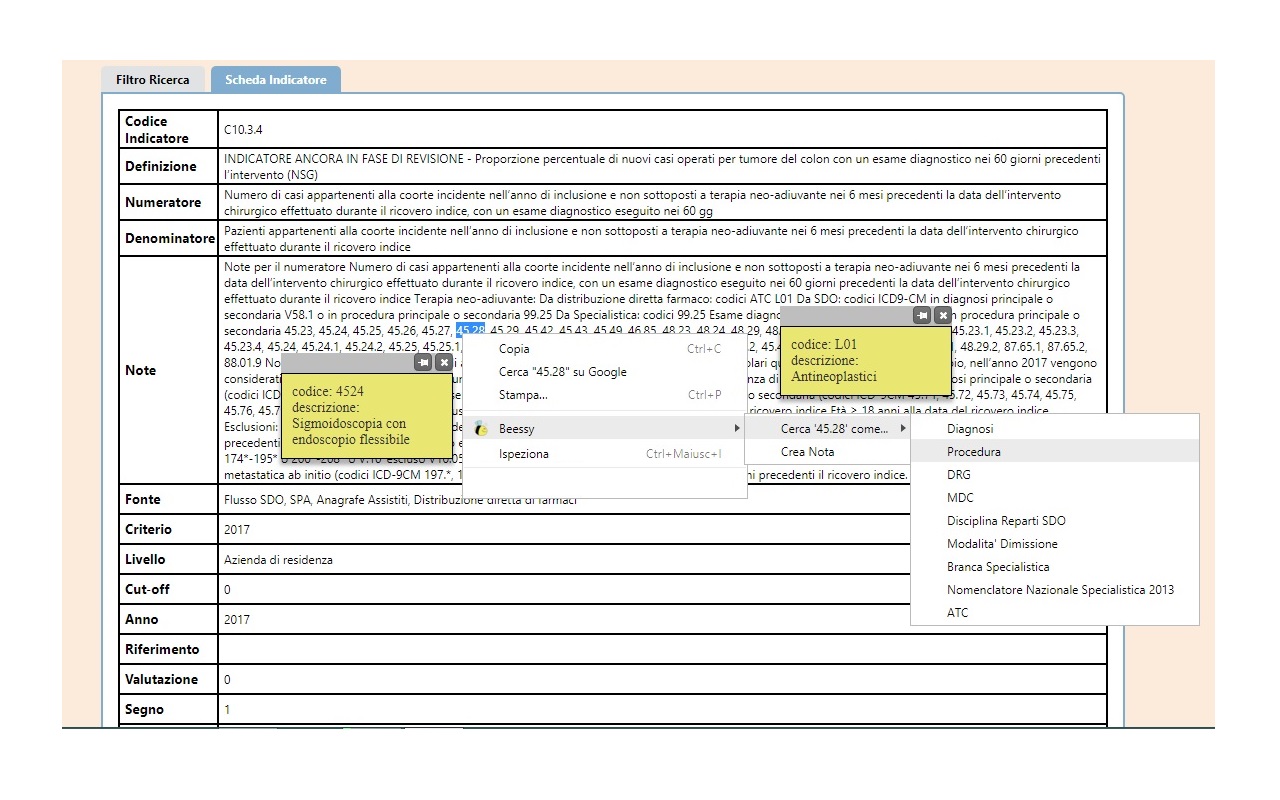Search "45.28" su Google via context menu

(x=605, y=372)
